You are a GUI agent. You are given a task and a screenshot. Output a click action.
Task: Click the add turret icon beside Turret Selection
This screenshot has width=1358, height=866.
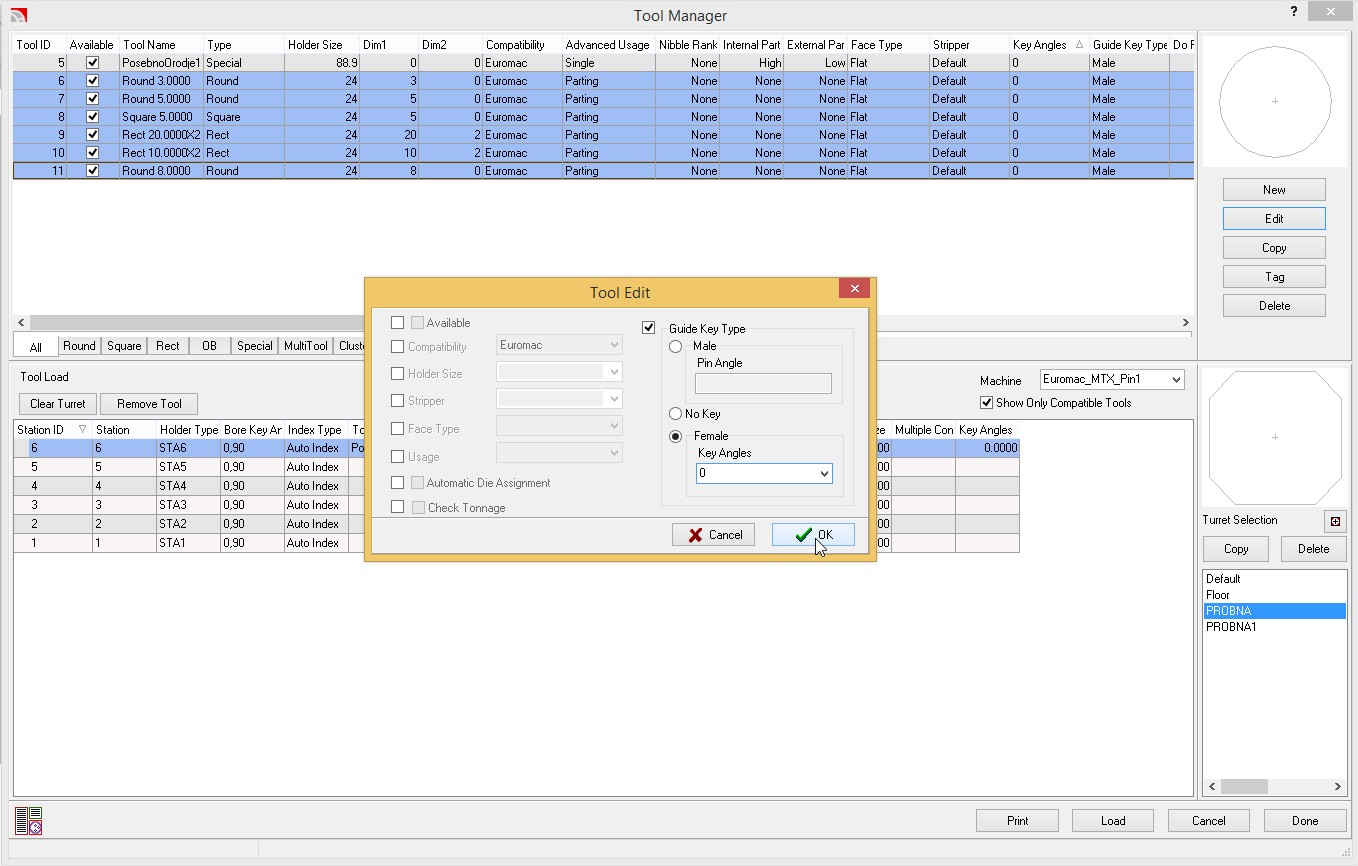pos(1334,521)
